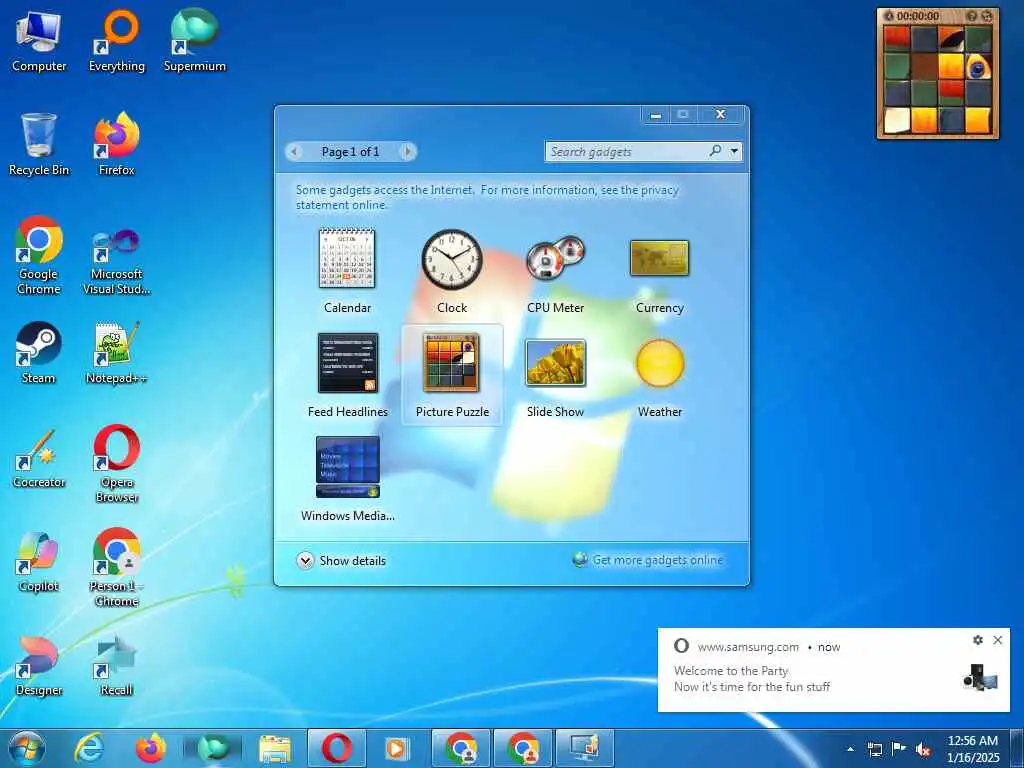Select the Steam desktop shortcut
The image size is (1024, 768).
[x=39, y=353]
